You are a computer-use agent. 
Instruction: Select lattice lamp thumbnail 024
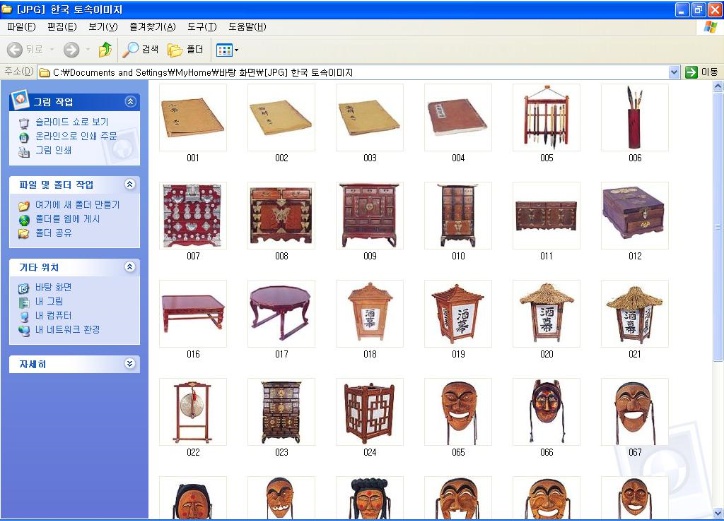coord(369,412)
